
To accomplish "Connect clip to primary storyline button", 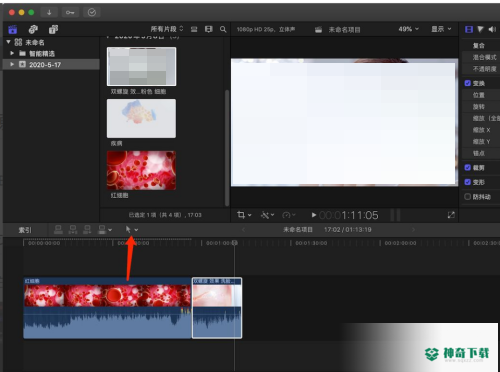I will click(58, 229).
